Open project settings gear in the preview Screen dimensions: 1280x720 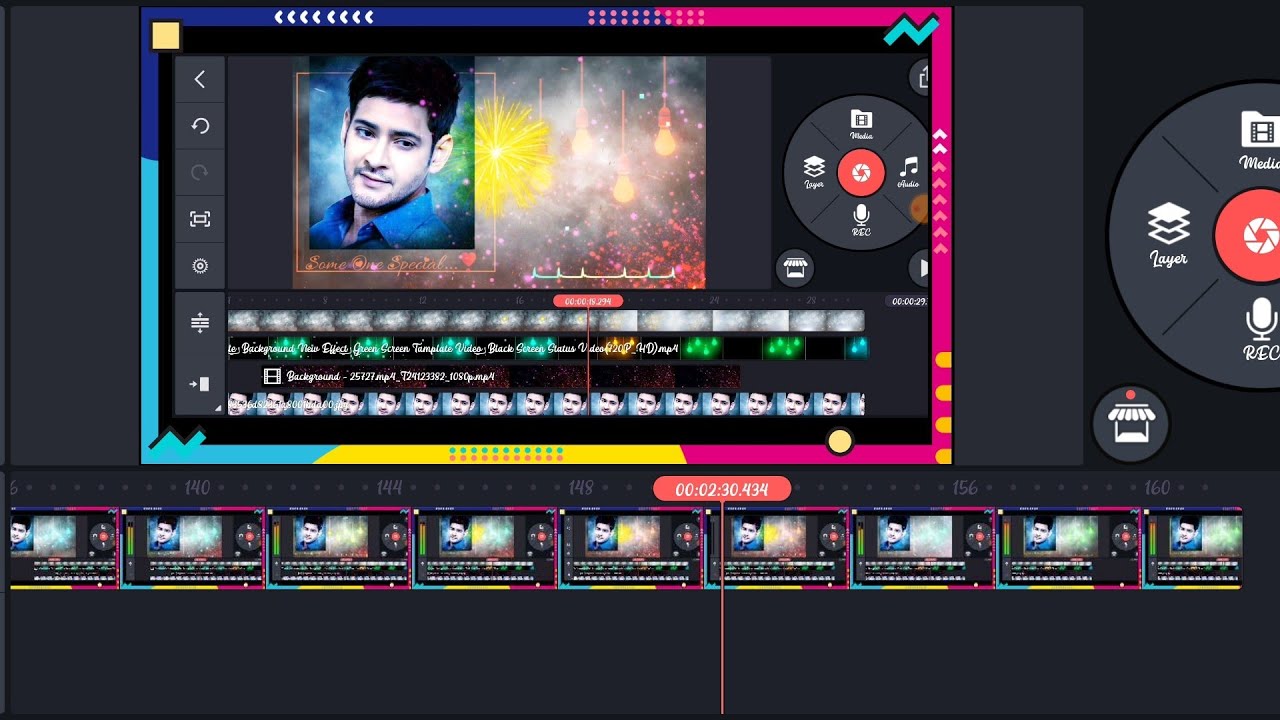point(200,266)
